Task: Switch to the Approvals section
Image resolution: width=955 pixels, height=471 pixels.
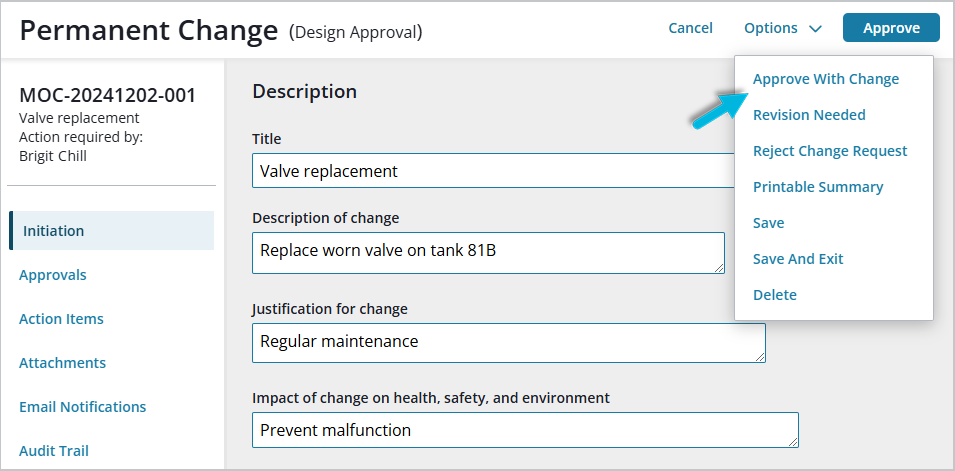Action: pyautogui.click(x=53, y=275)
